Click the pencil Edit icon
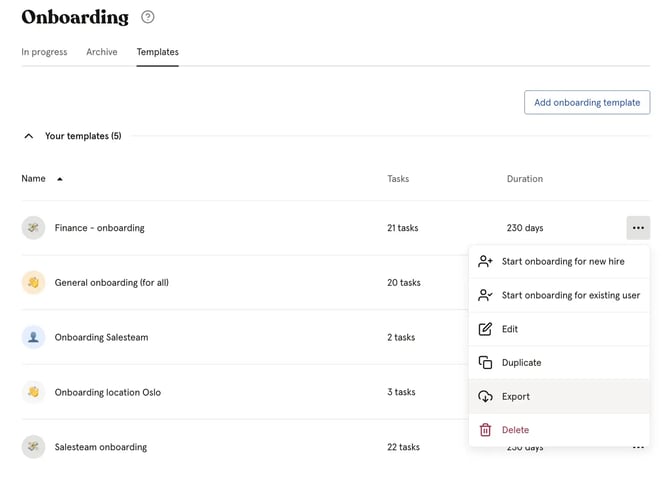The height and width of the screenshot is (480, 670). coord(485,329)
